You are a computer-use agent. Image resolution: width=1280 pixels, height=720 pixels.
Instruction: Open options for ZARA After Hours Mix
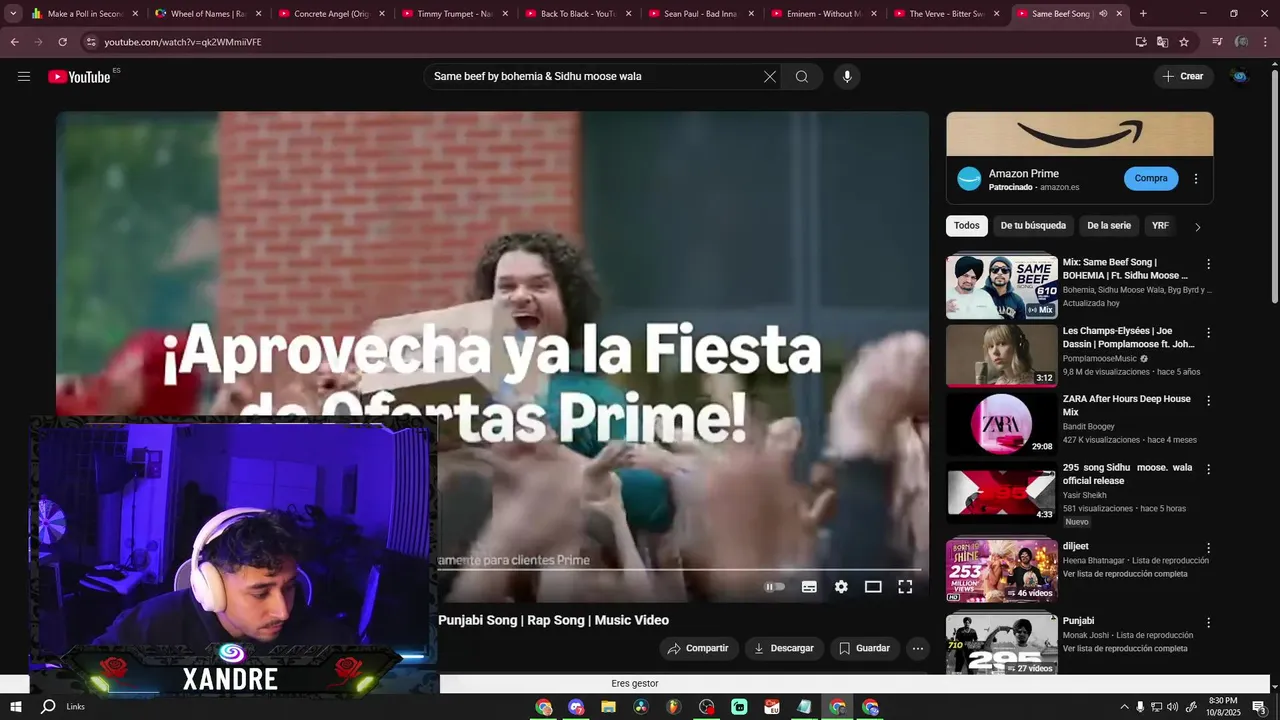(1208, 401)
